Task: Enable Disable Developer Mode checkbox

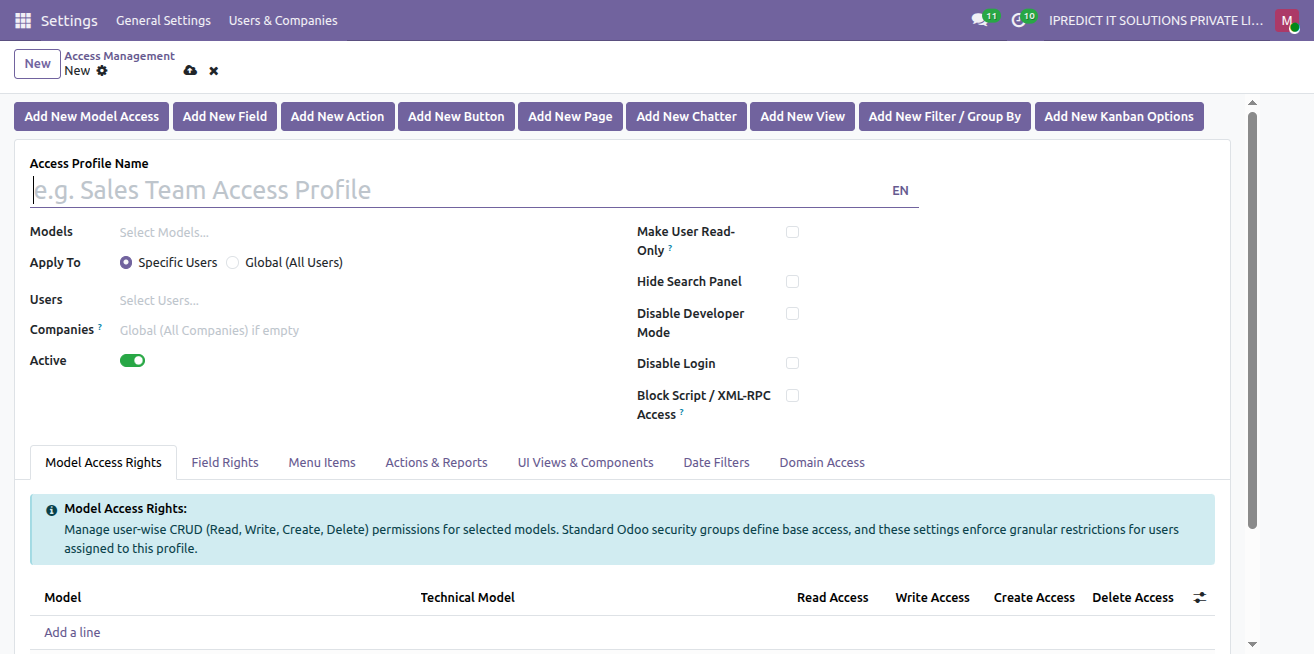Action: click(792, 314)
